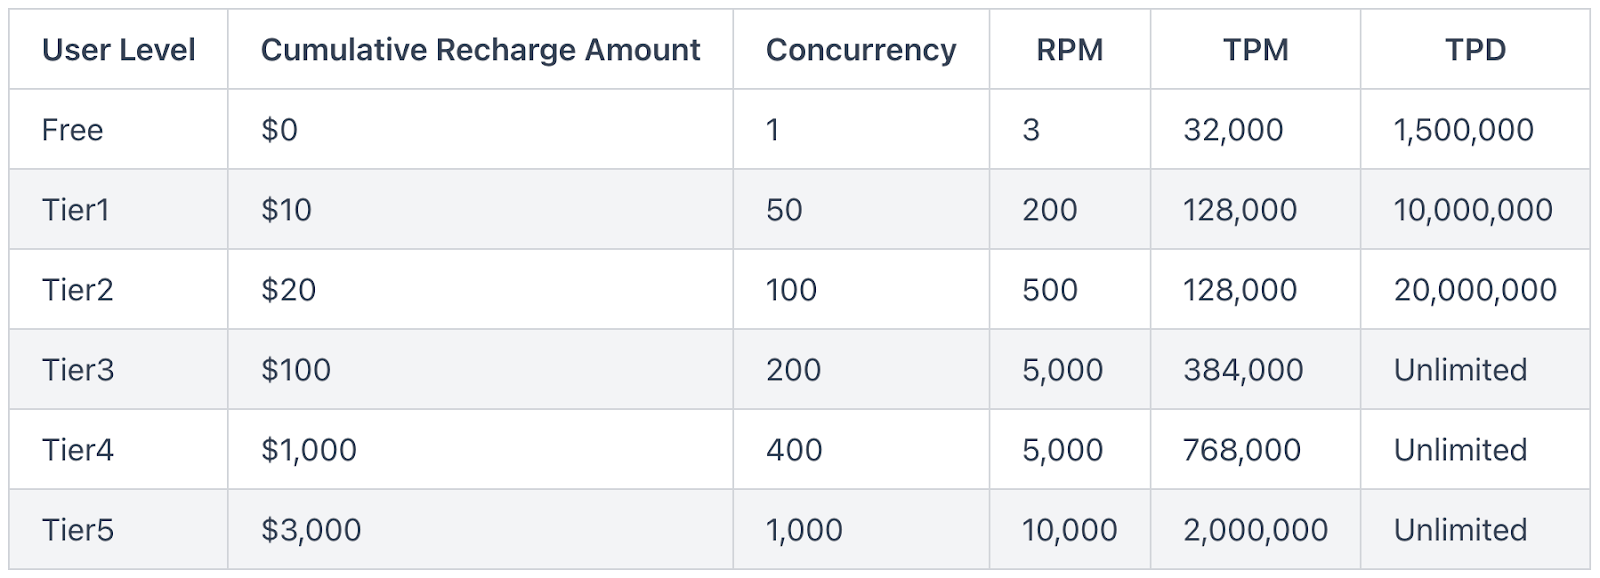Select the Cumulative Recharge Amount header
1600x578 pixels.
pos(481,50)
